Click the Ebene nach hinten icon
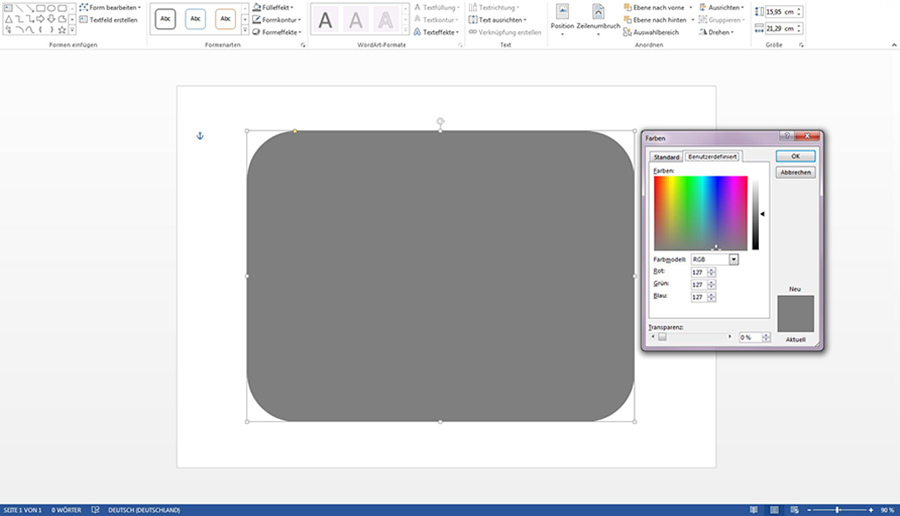Screen dimensions: 900x516 (x=627, y=20)
